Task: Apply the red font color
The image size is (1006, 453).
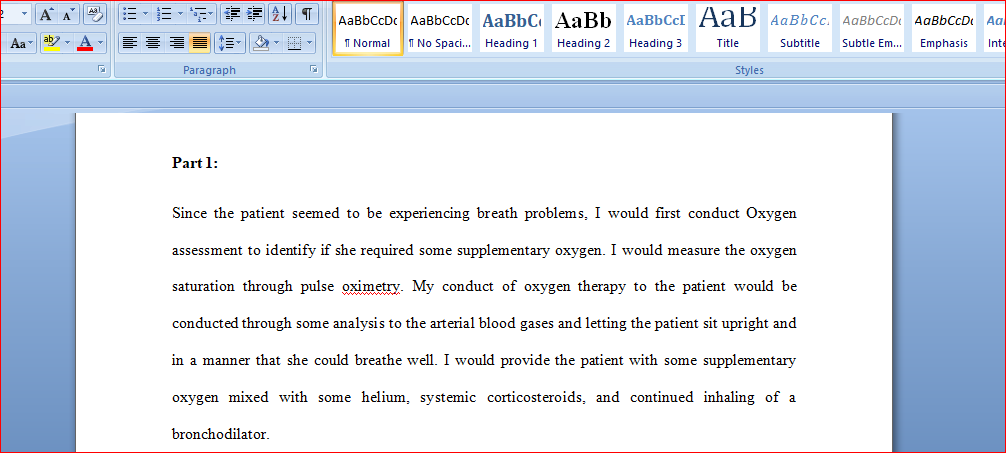Action: [x=85, y=44]
